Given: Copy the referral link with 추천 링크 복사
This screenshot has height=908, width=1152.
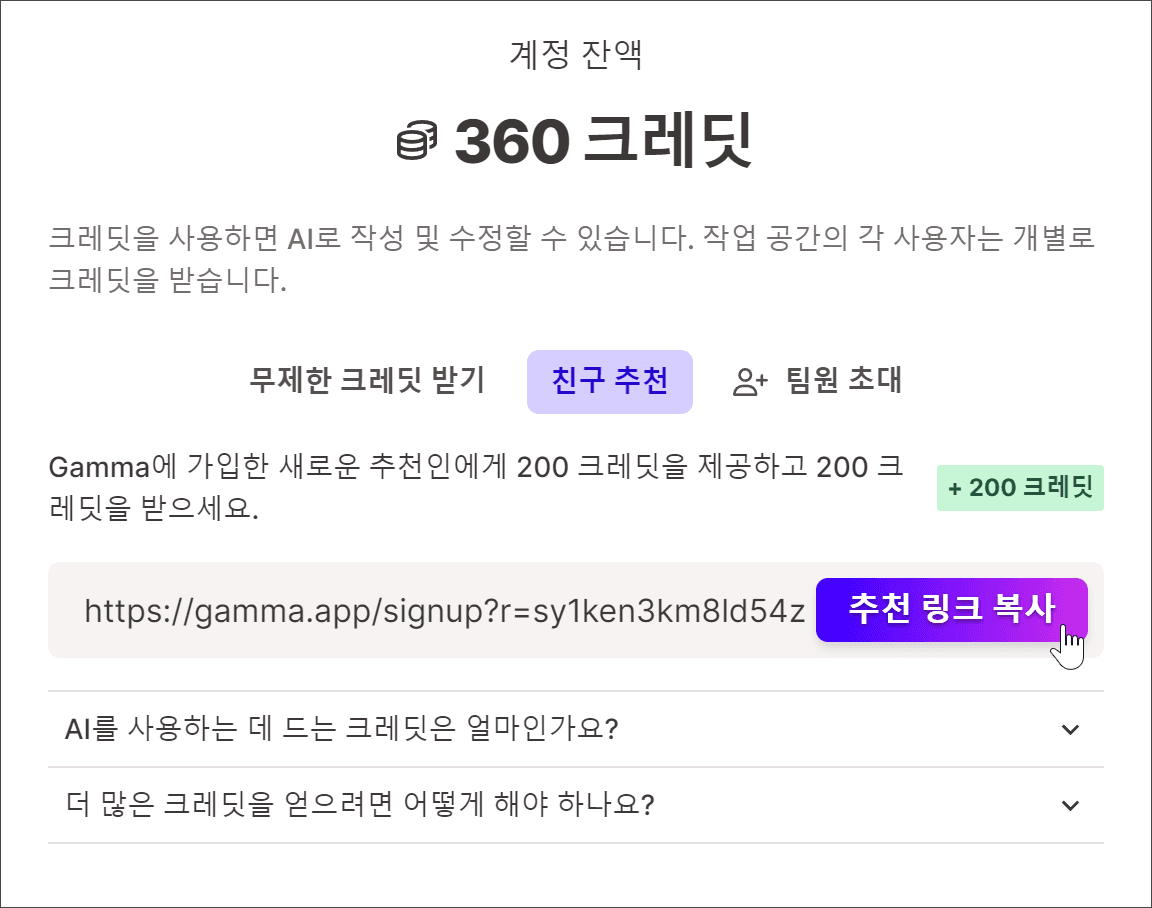Looking at the screenshot, I should (x=951, y=610).
